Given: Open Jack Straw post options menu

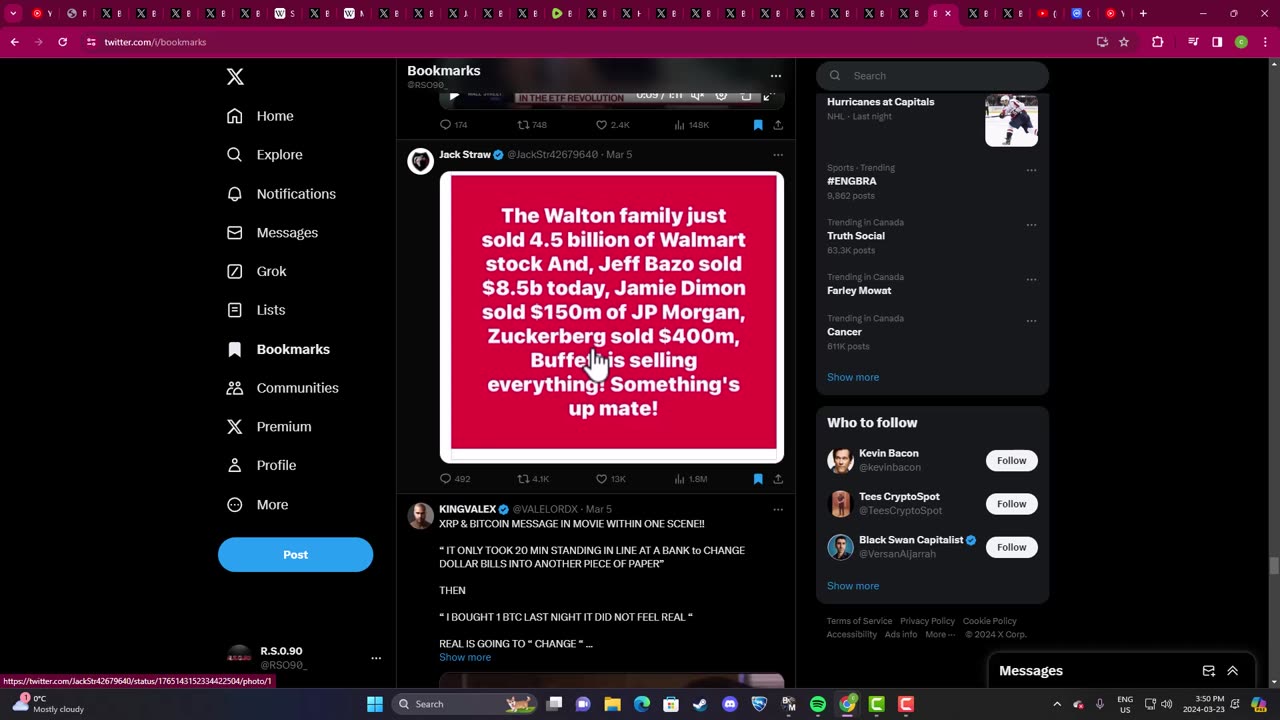Looking at the screenshot, I should 778,155.
